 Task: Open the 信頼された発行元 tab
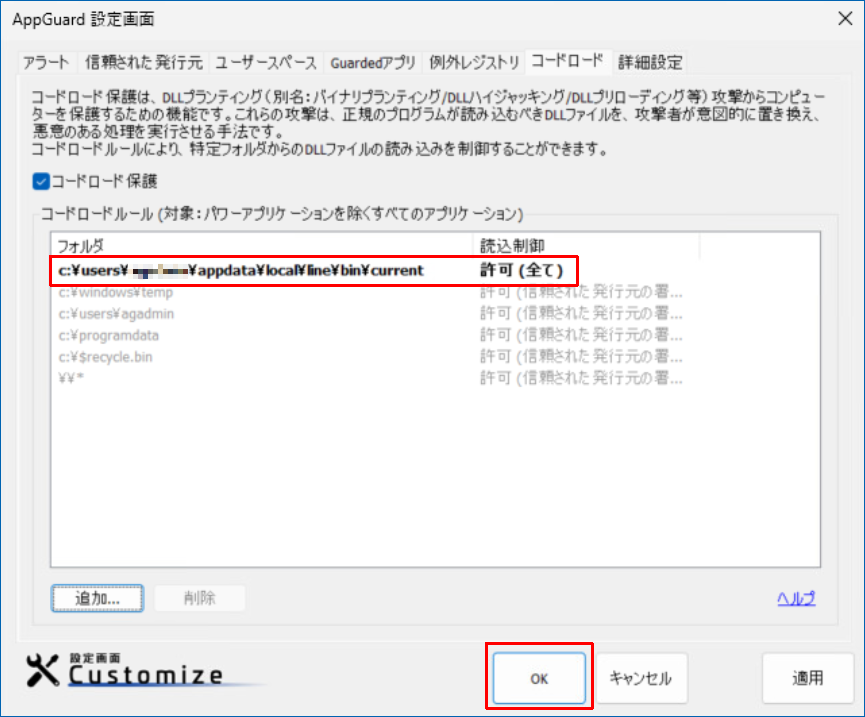pos(144,62)
